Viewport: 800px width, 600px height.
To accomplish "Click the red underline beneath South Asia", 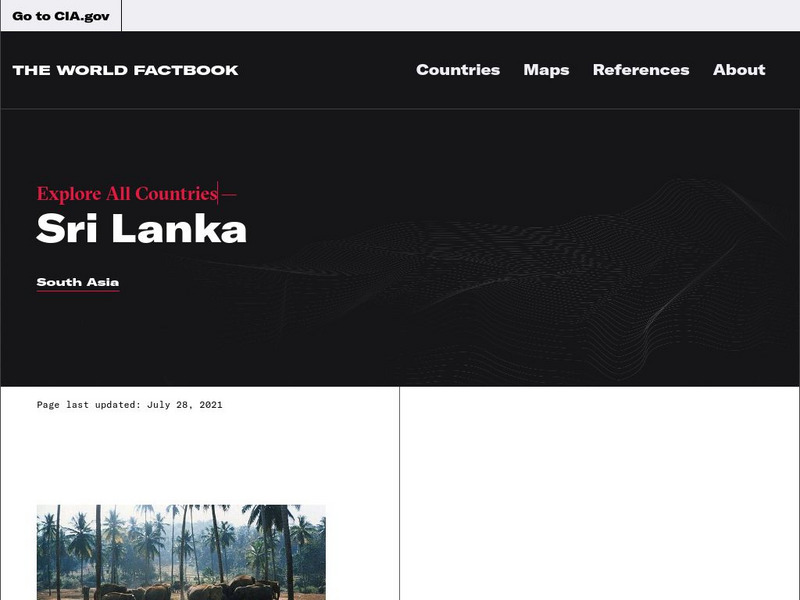I will click(78, 291).
